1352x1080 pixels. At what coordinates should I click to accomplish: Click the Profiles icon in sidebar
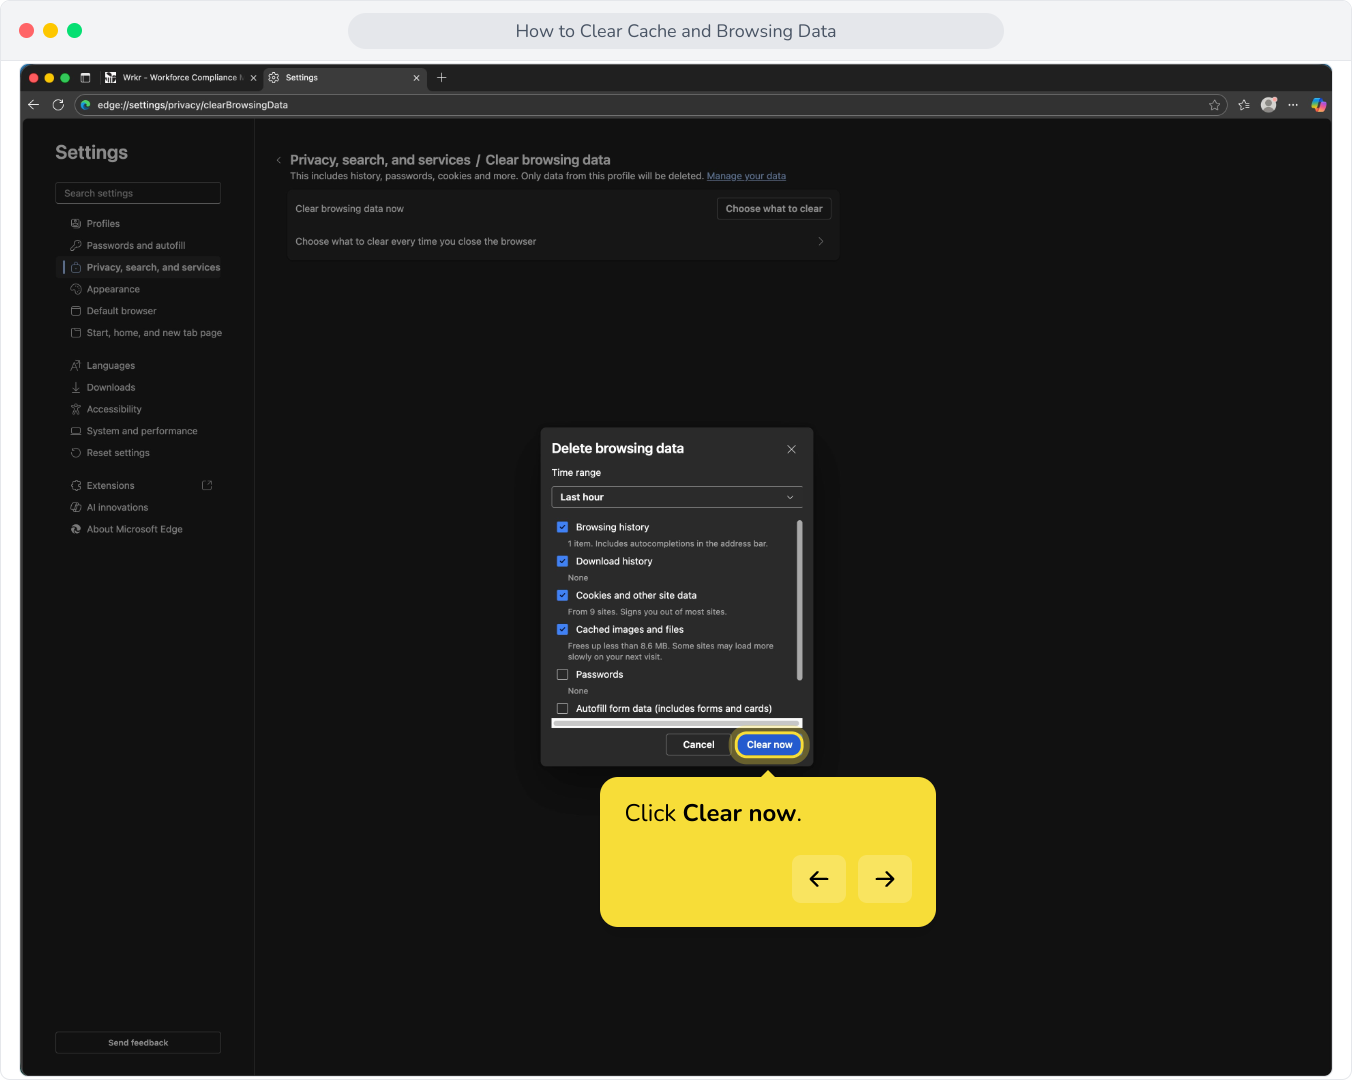pos(76,223)
